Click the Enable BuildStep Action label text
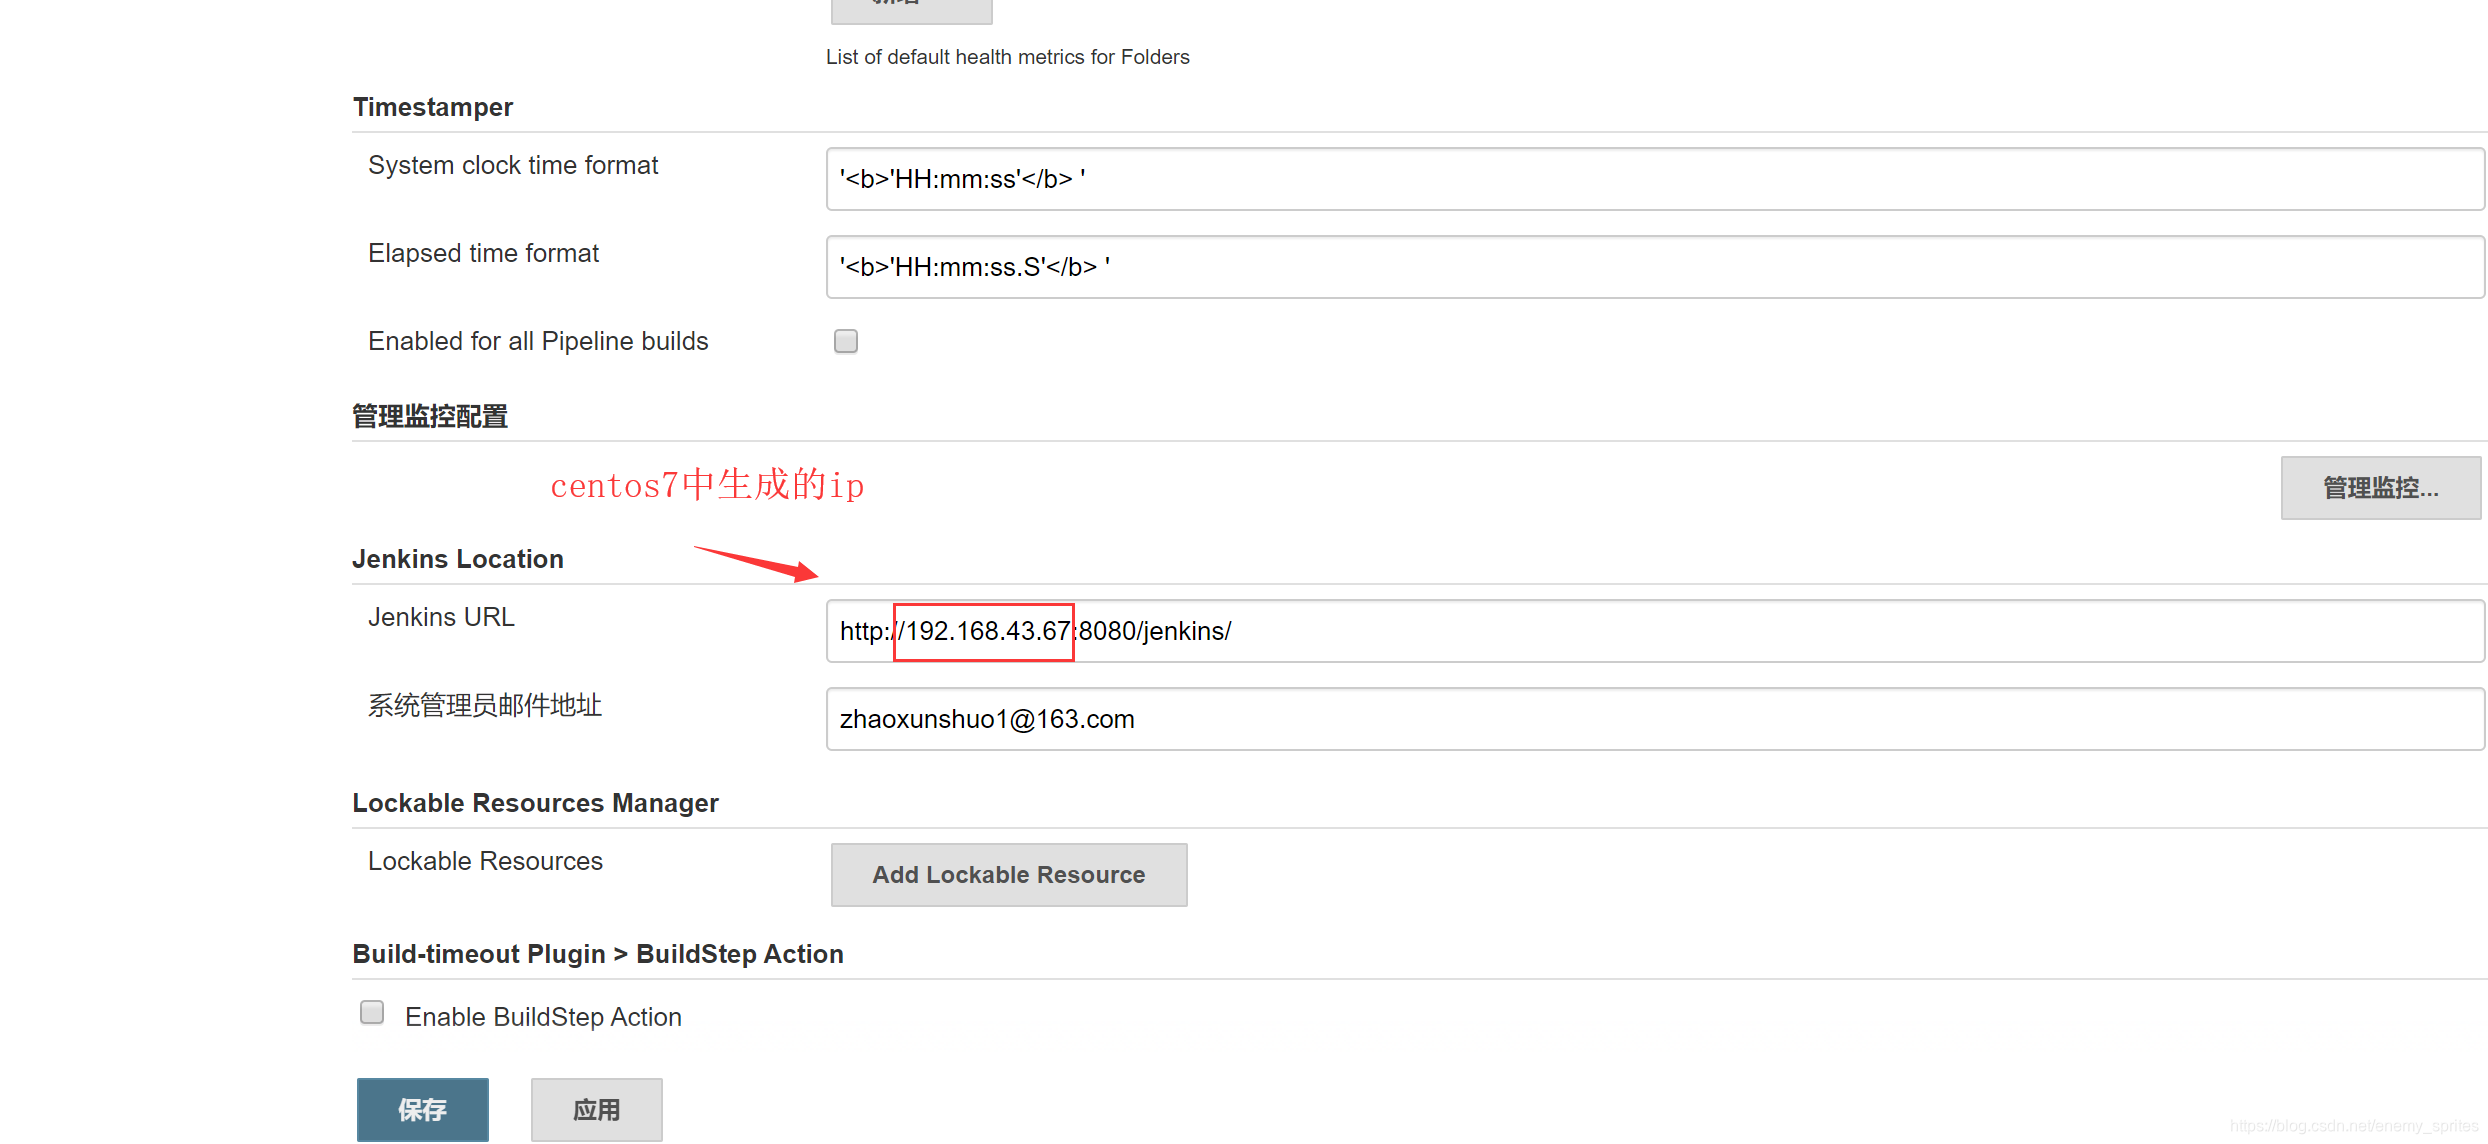Image resolution: width=2488 pixels, height=1144 pixels. pyautogui.click(x=543, y=1017)
